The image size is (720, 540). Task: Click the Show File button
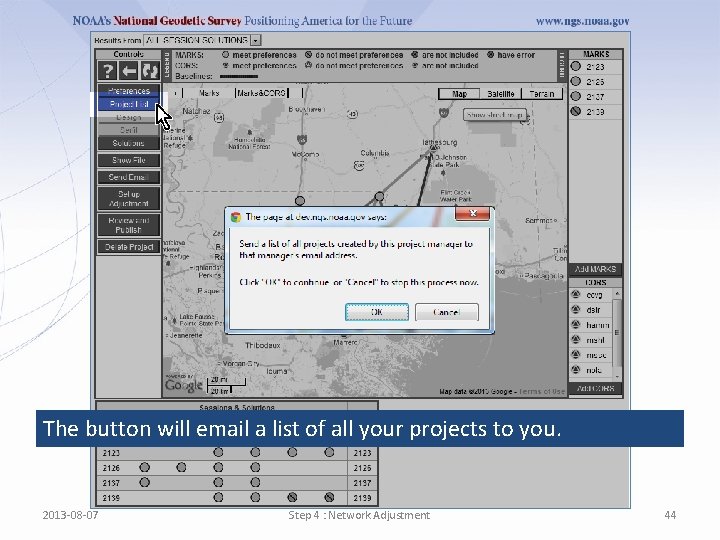coord(129,160)
